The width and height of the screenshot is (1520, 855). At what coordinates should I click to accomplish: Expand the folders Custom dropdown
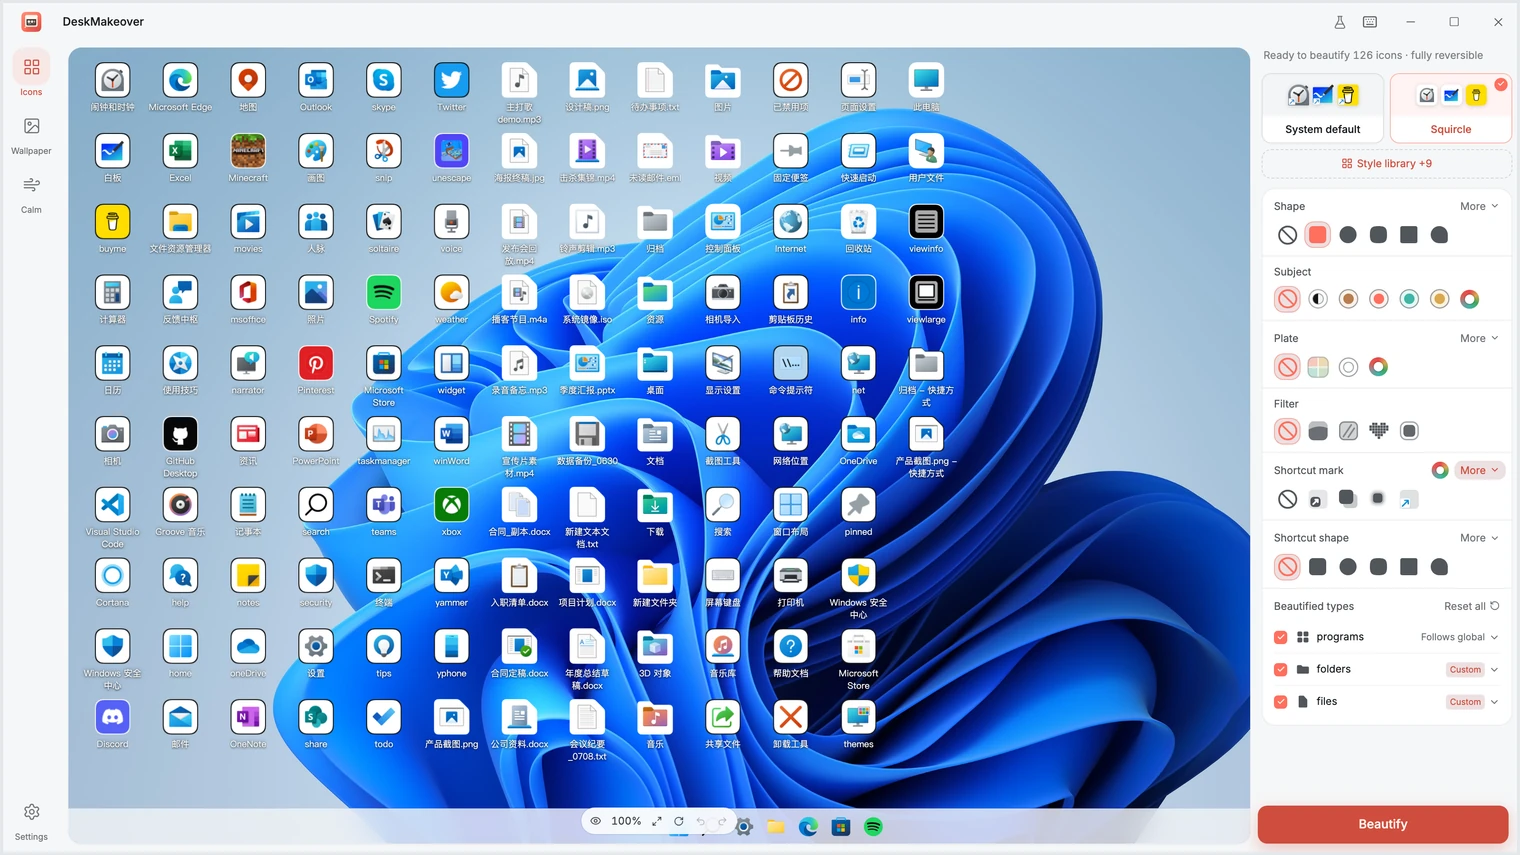click(x=1472, y=669)
